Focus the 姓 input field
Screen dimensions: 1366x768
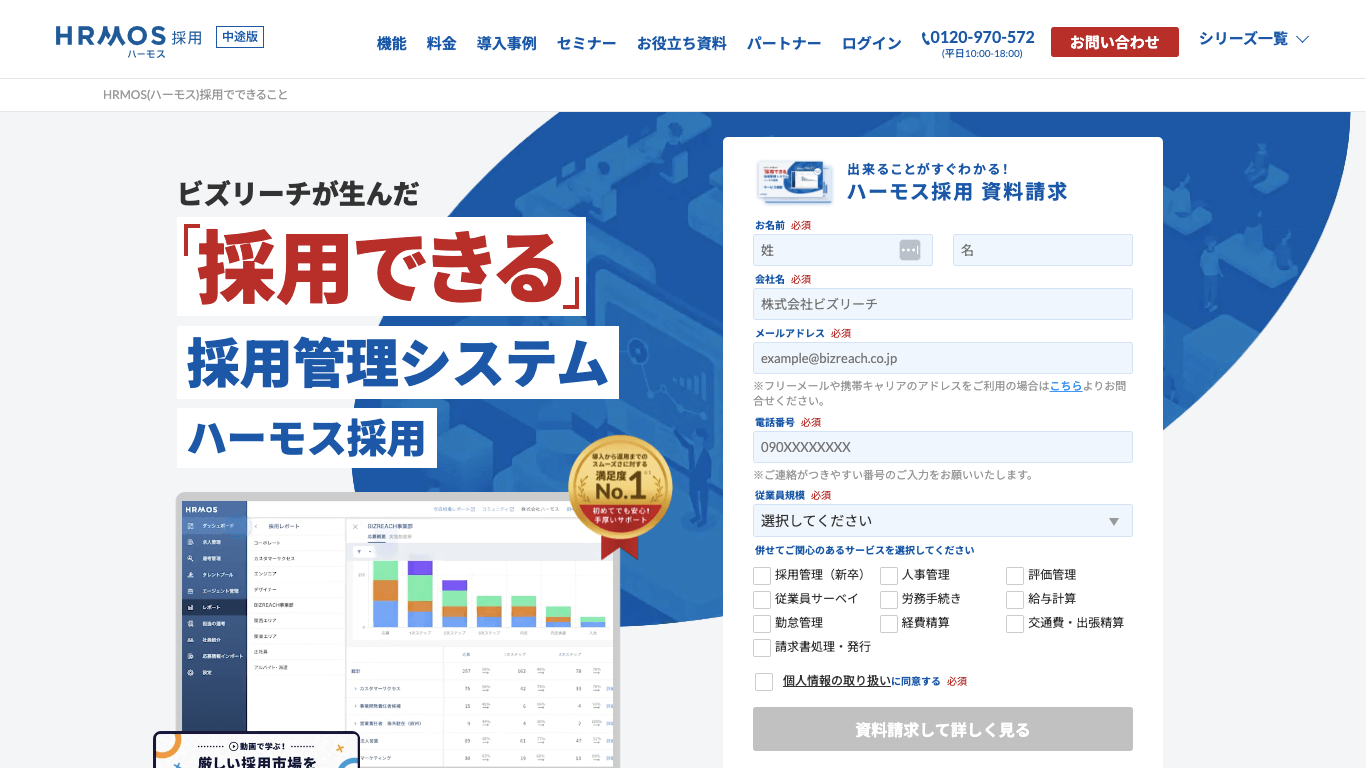click(843, 250)
